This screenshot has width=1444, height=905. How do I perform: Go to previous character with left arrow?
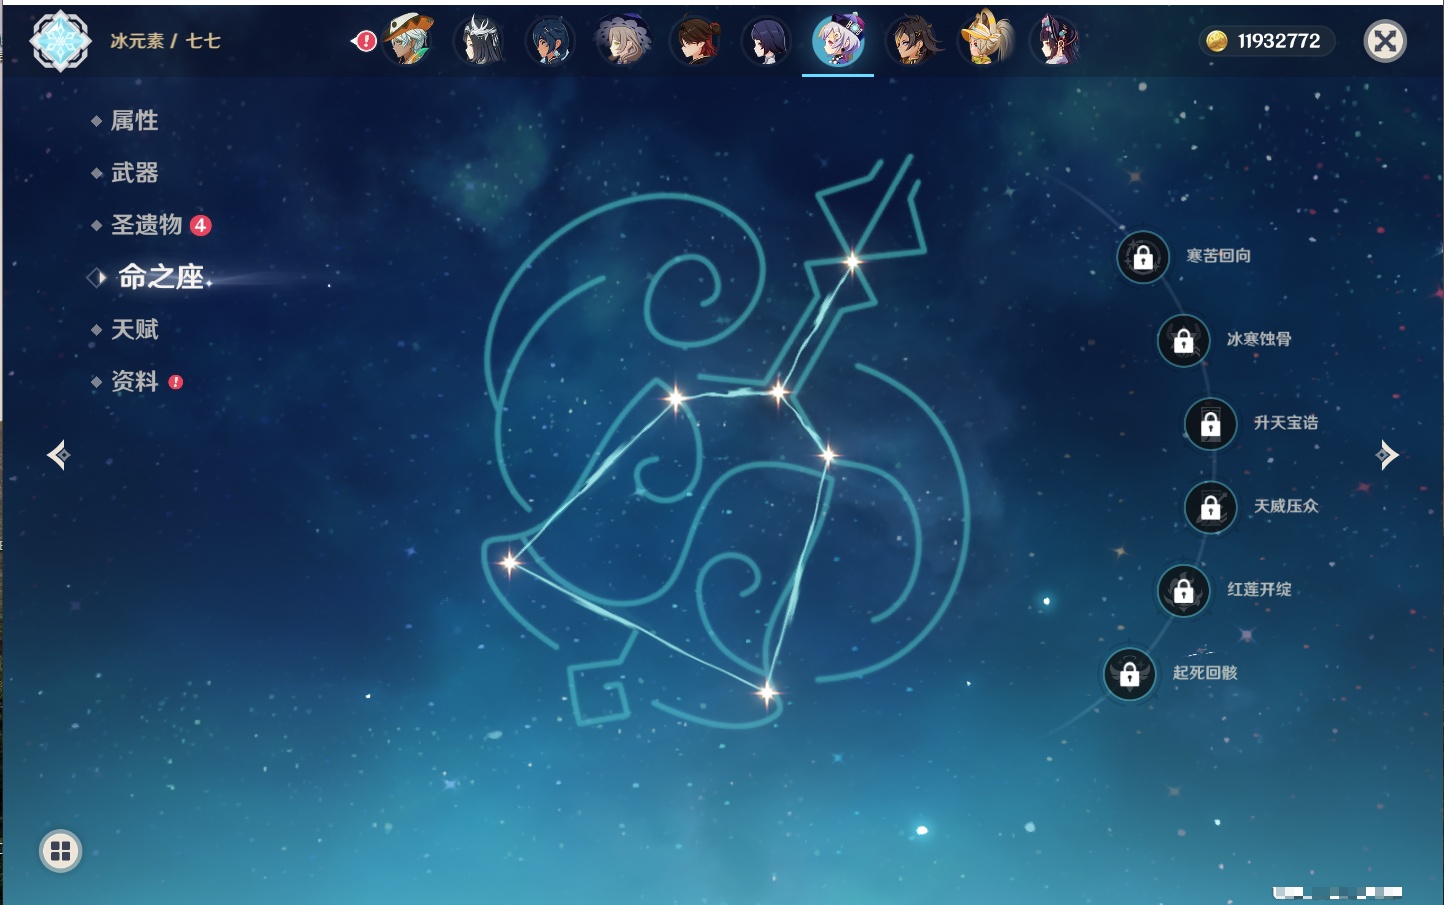click(58, 455)
